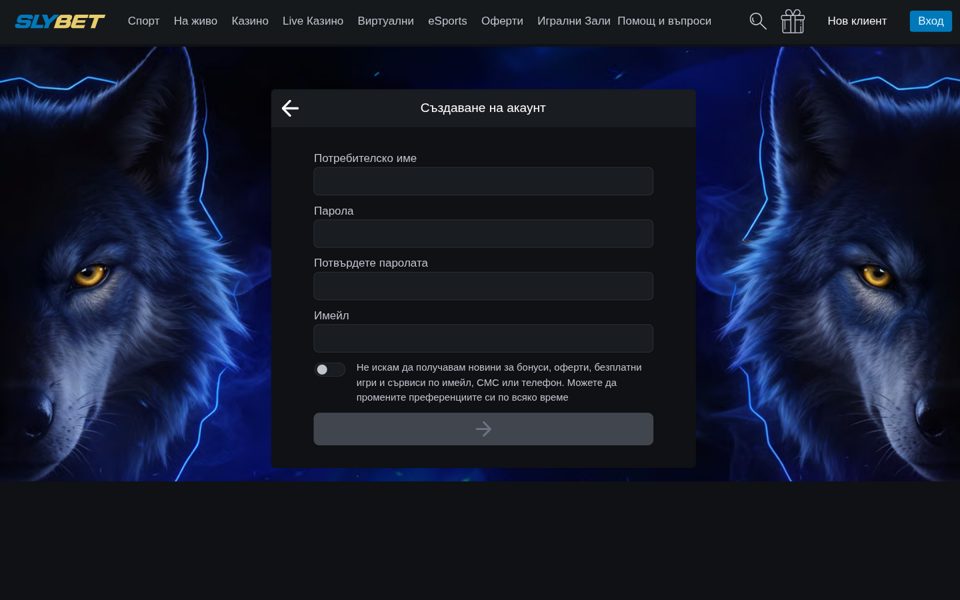This screenshot has height=600, width=960.
Task: Open the search magnifier icon
Action: pyautogui.click(x=757, y=21)
